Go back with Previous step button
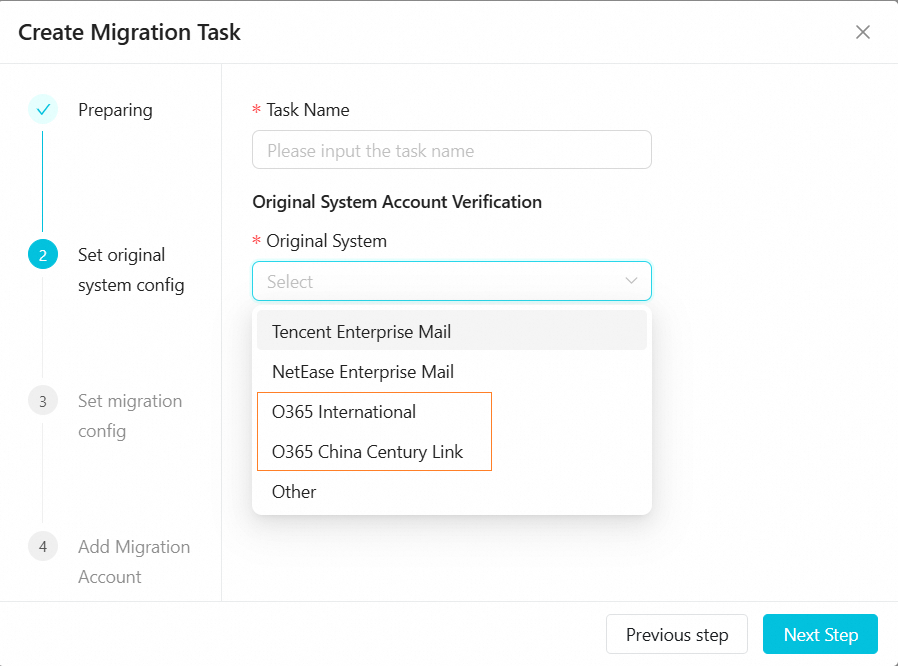This screenshot has height=666, width=898. click(676, 635)
